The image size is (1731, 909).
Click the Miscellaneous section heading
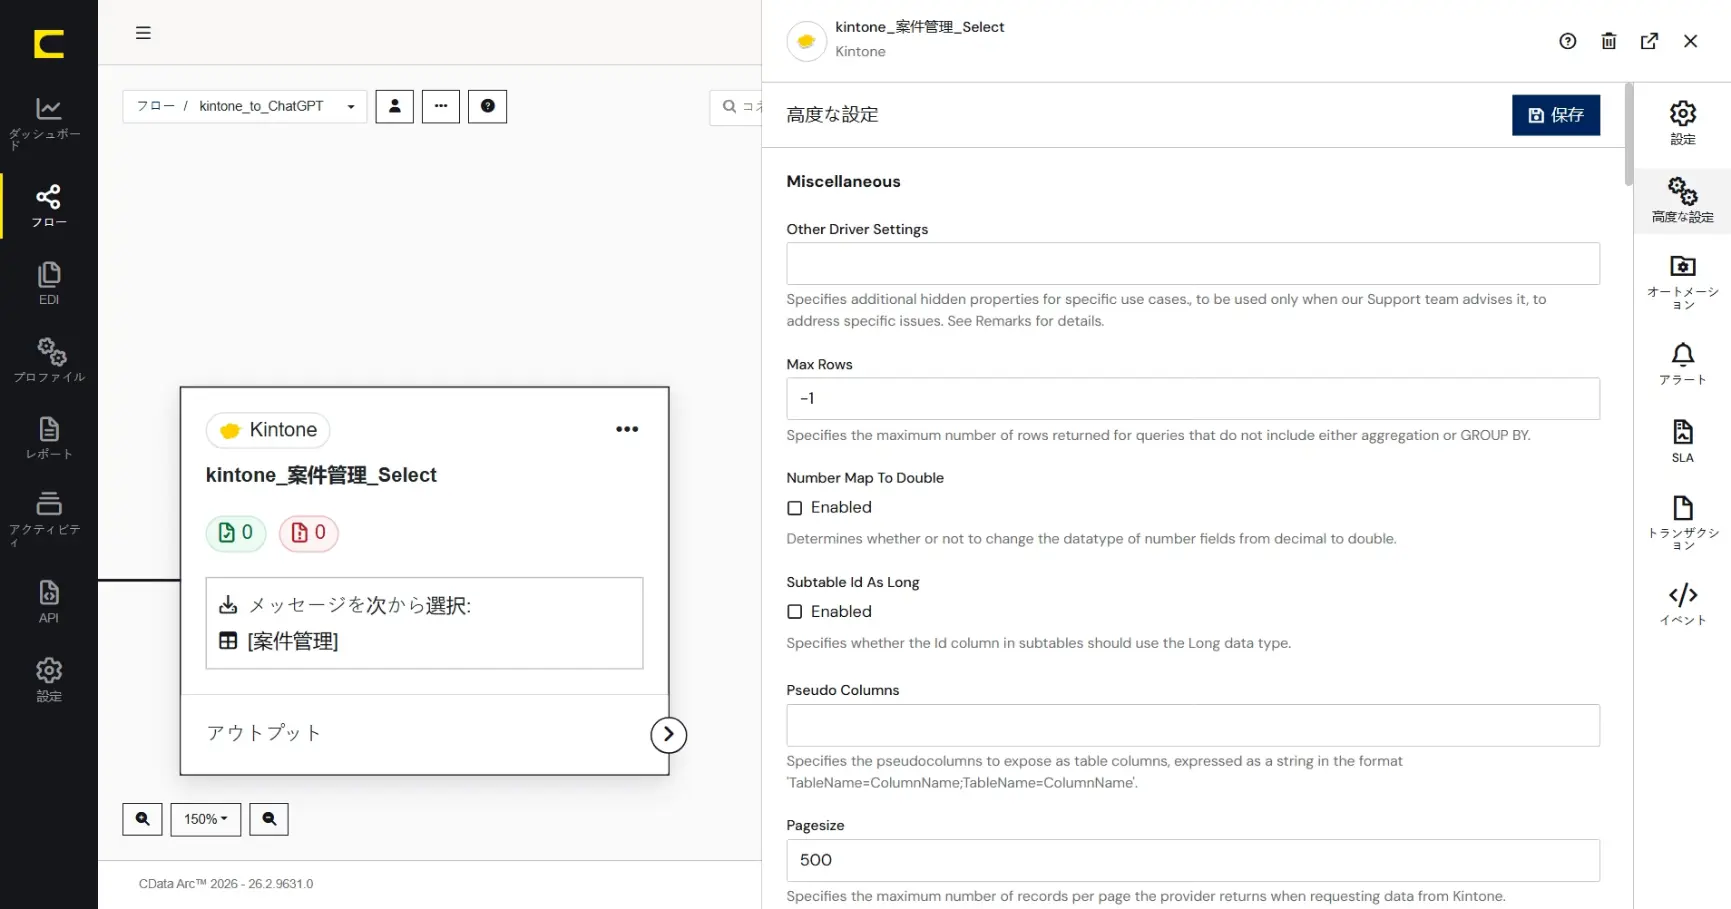[x=843, y=182]
